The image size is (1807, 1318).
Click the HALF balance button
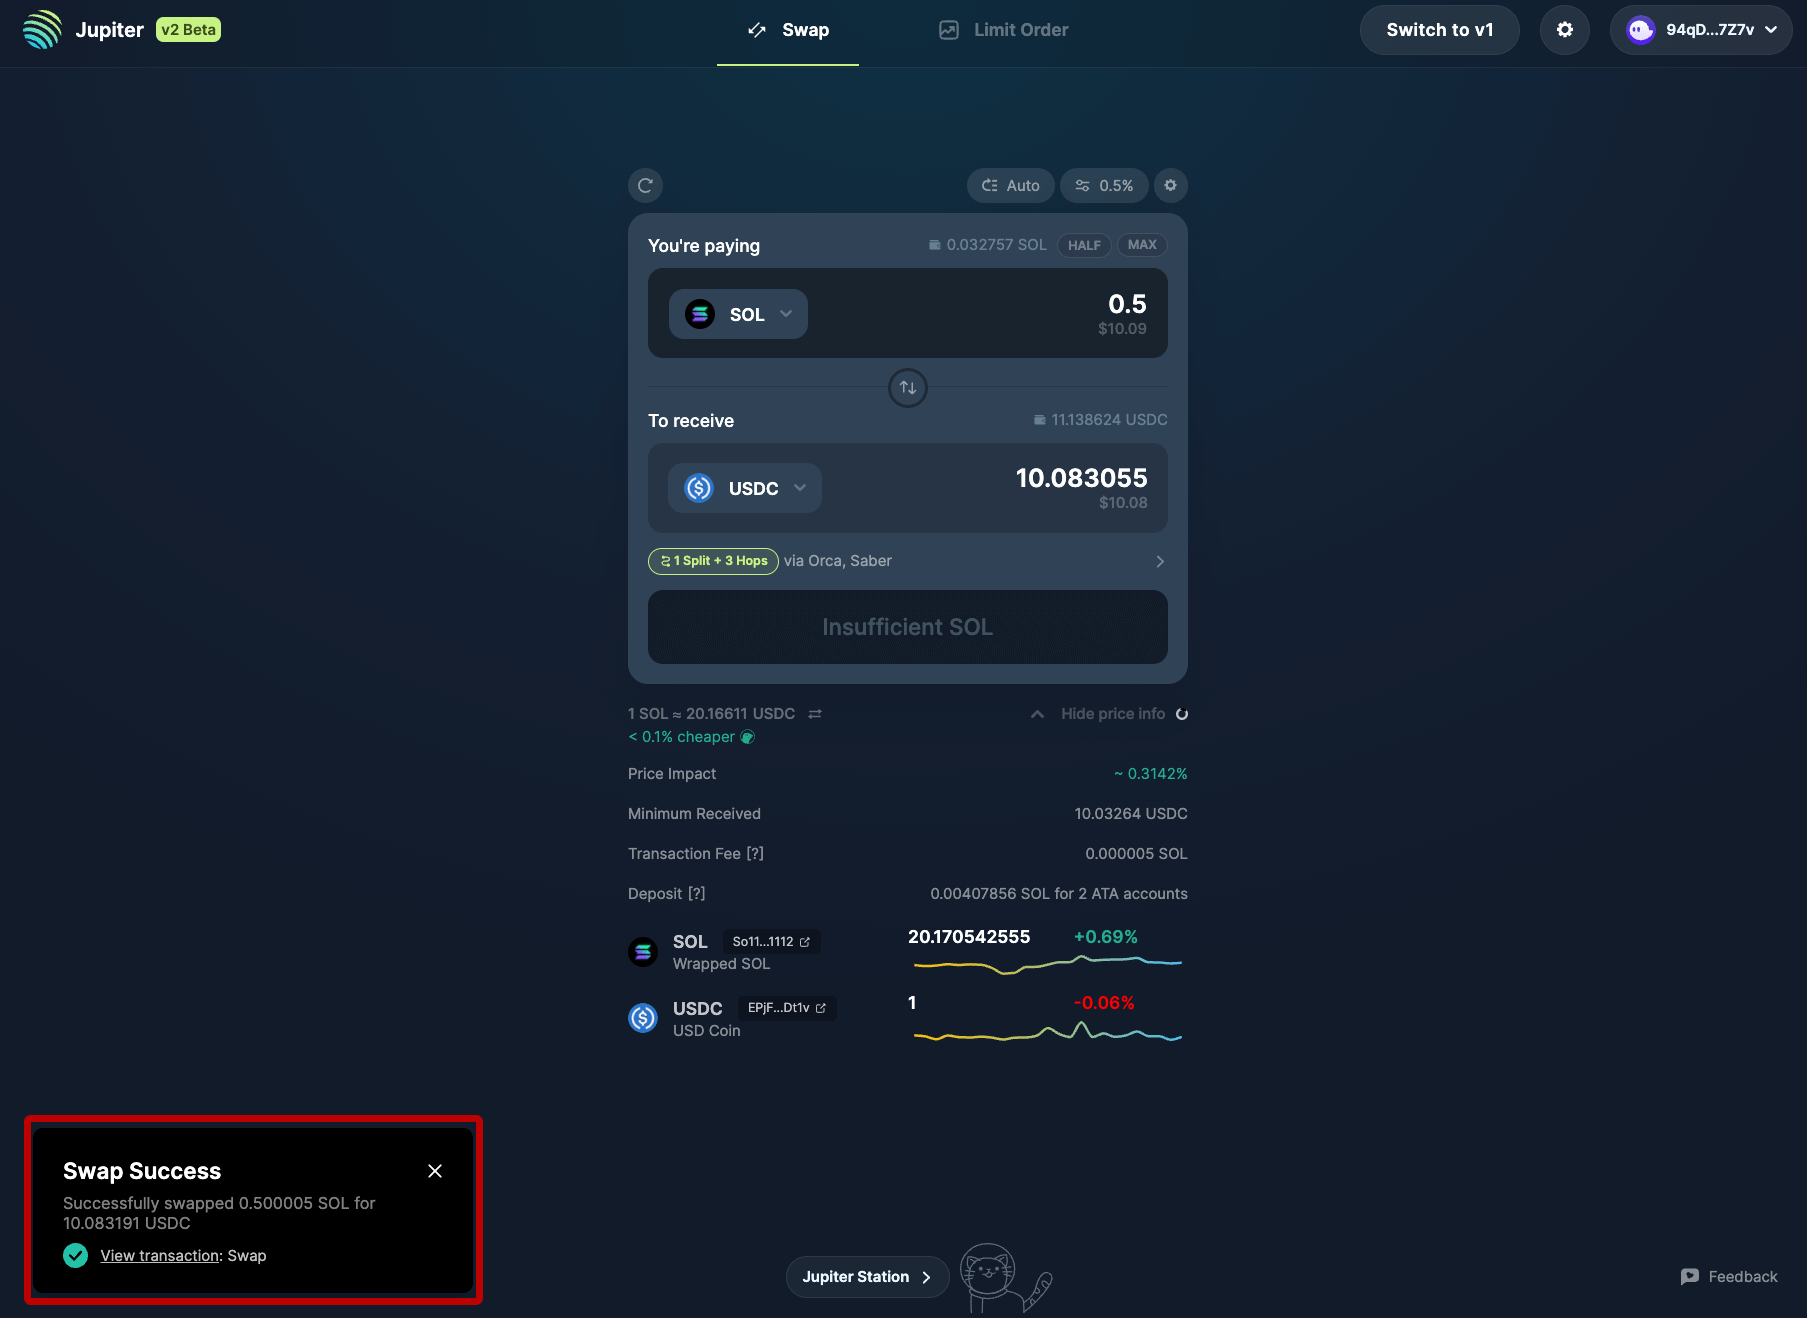coord(1084,245)
